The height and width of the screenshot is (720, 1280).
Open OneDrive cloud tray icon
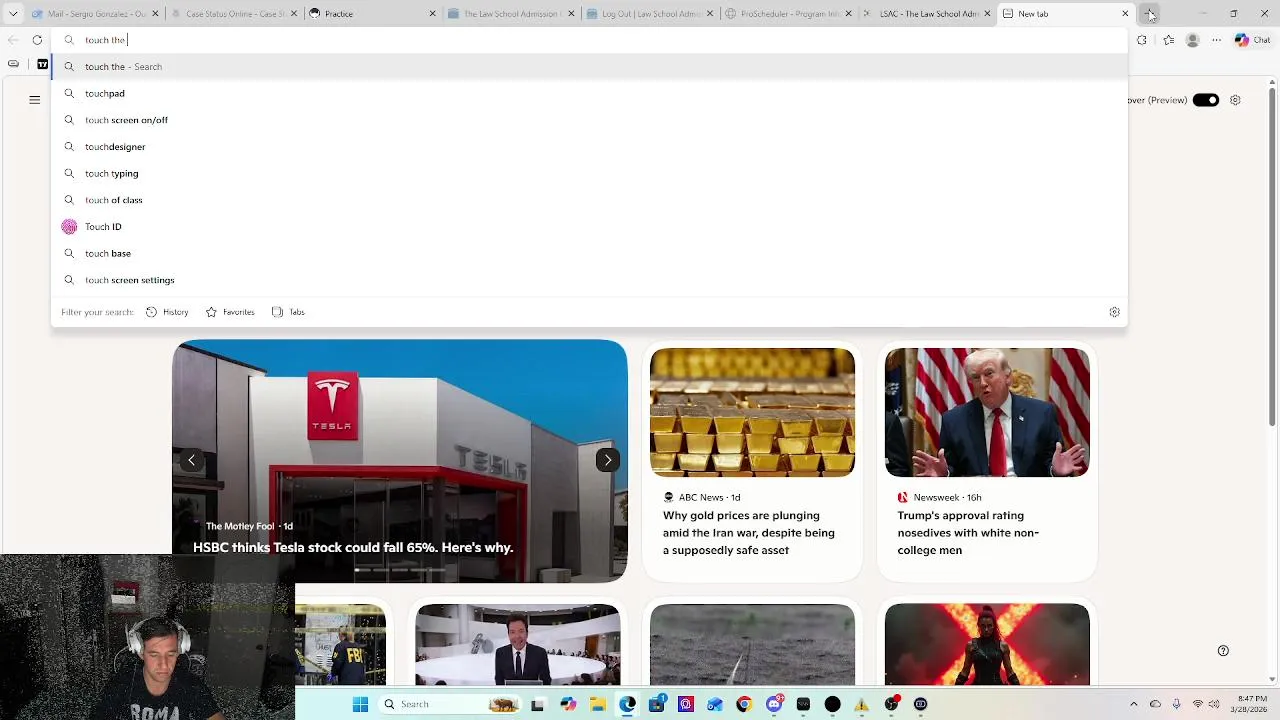1155,704
